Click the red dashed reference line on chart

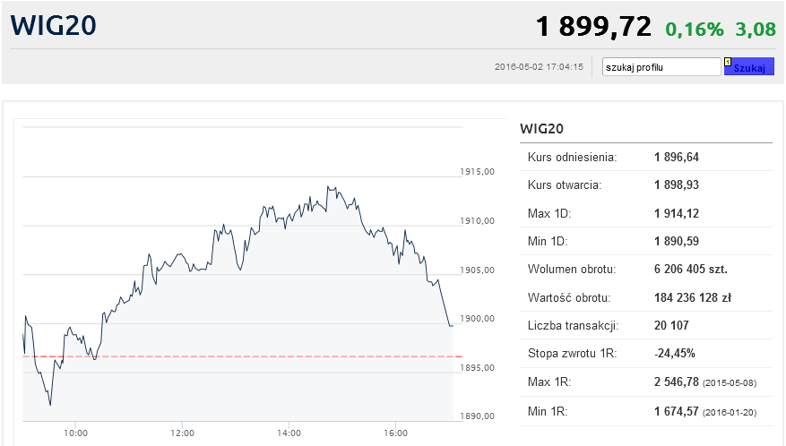pyautogui.click(x=243, y=356)
